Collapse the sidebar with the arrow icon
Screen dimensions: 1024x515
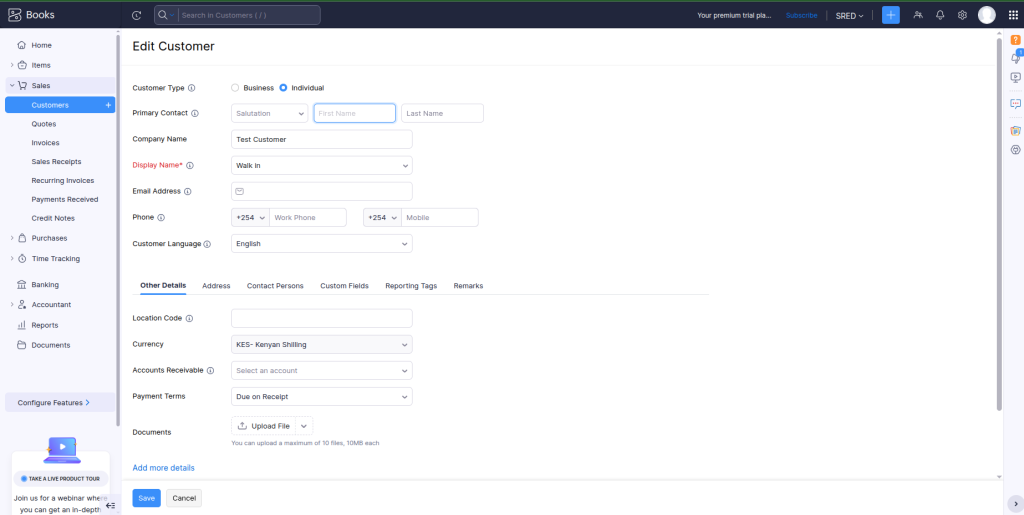point(110,505)
